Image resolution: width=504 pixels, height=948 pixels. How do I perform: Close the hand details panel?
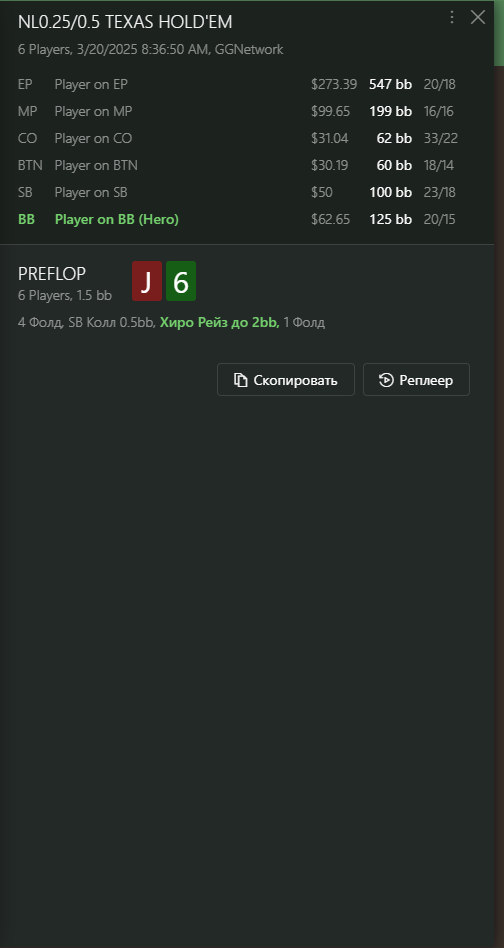click(478, 18)
